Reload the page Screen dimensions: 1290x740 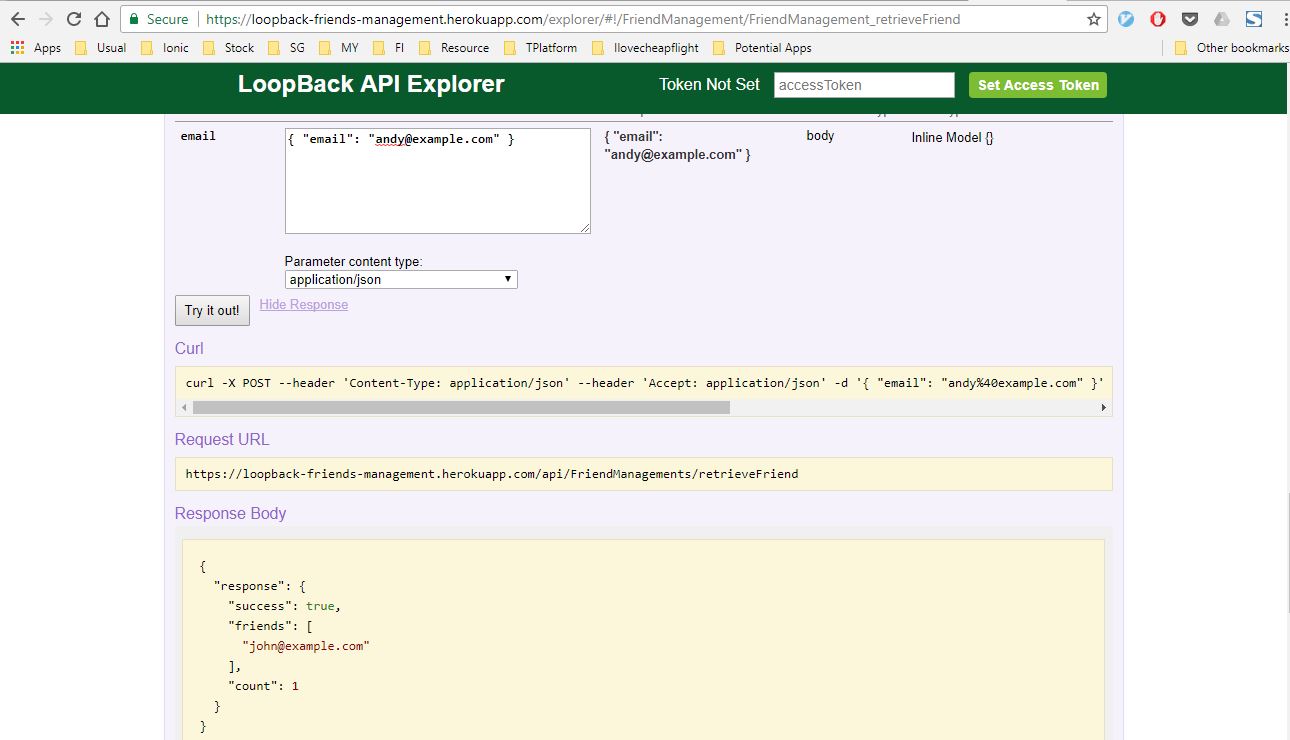tap(74, 19)
